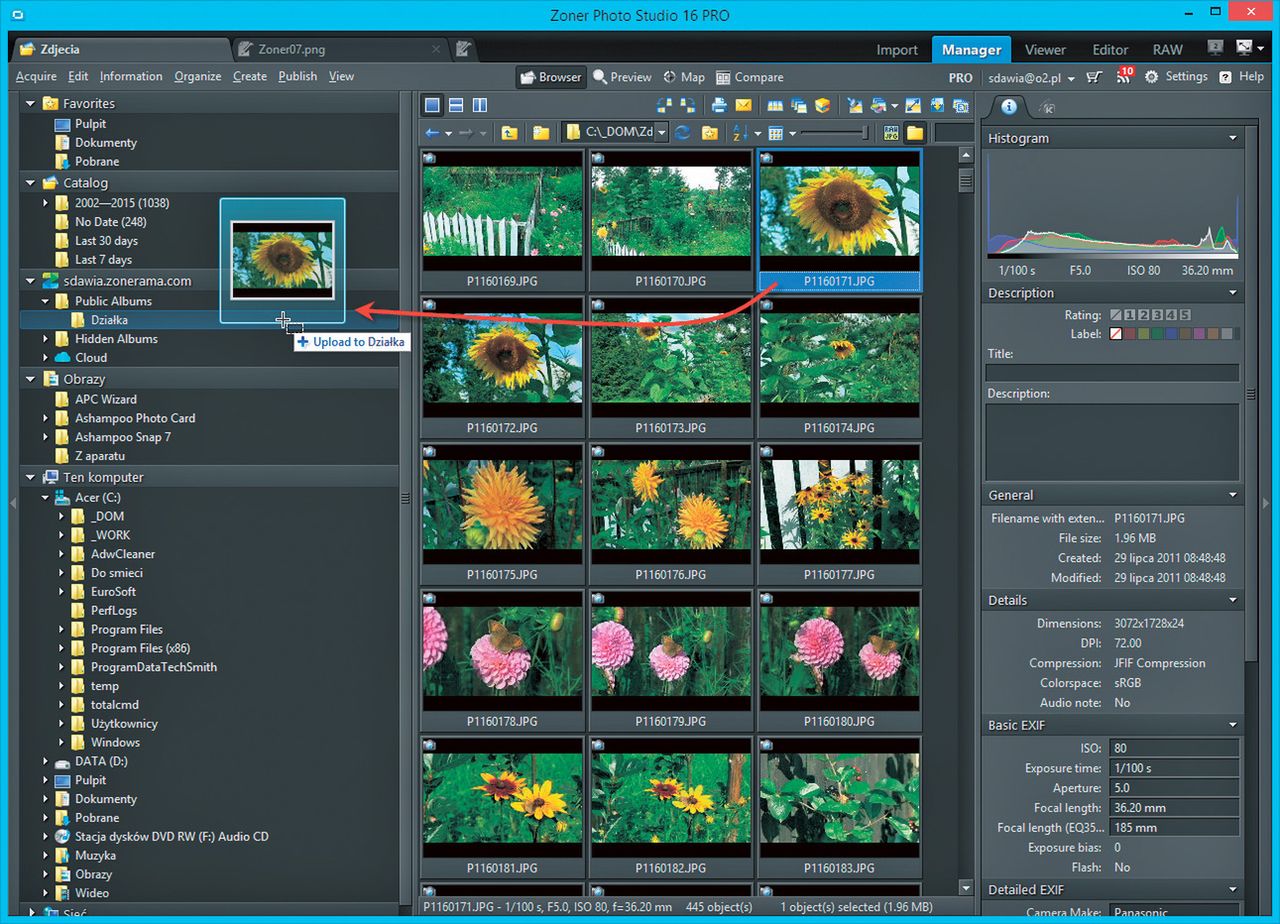Screen dimensions: 1280x924
Task: Switch to Compare mode
Action: pos(750,77)
